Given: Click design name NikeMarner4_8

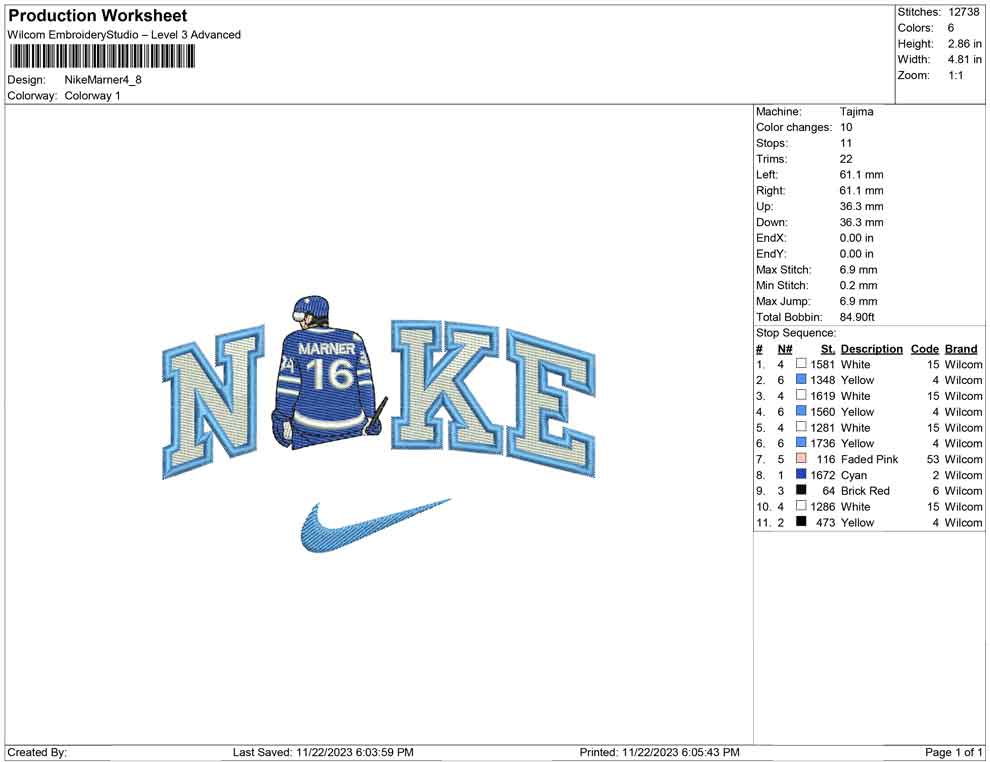Looking at the screenshot, I should [x=103, y=80].
